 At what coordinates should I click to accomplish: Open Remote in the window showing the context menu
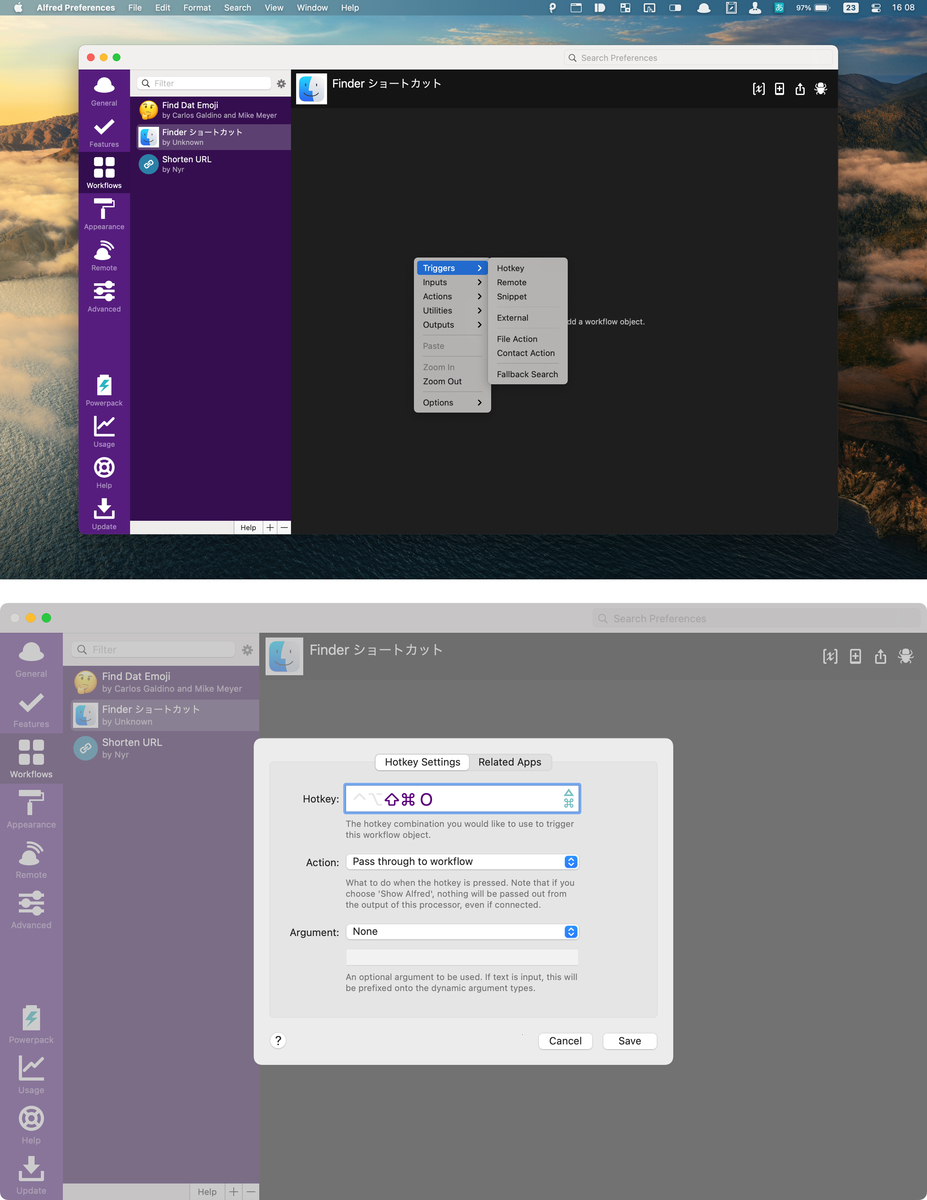point(104,256)
